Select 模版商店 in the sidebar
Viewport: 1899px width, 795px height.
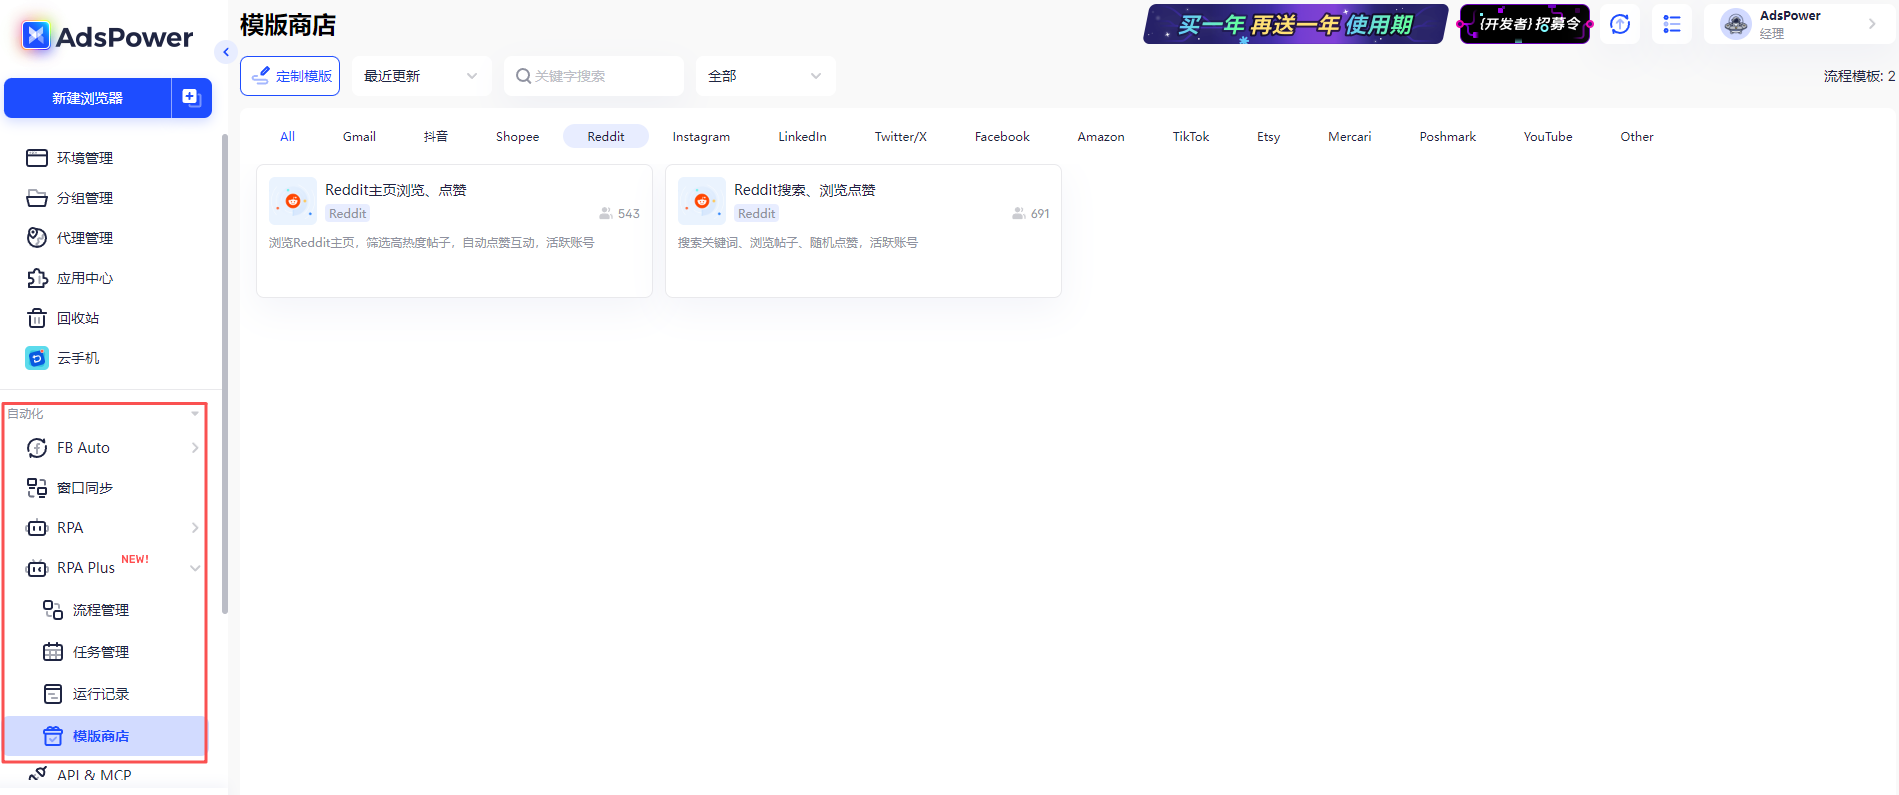point(106,736)
